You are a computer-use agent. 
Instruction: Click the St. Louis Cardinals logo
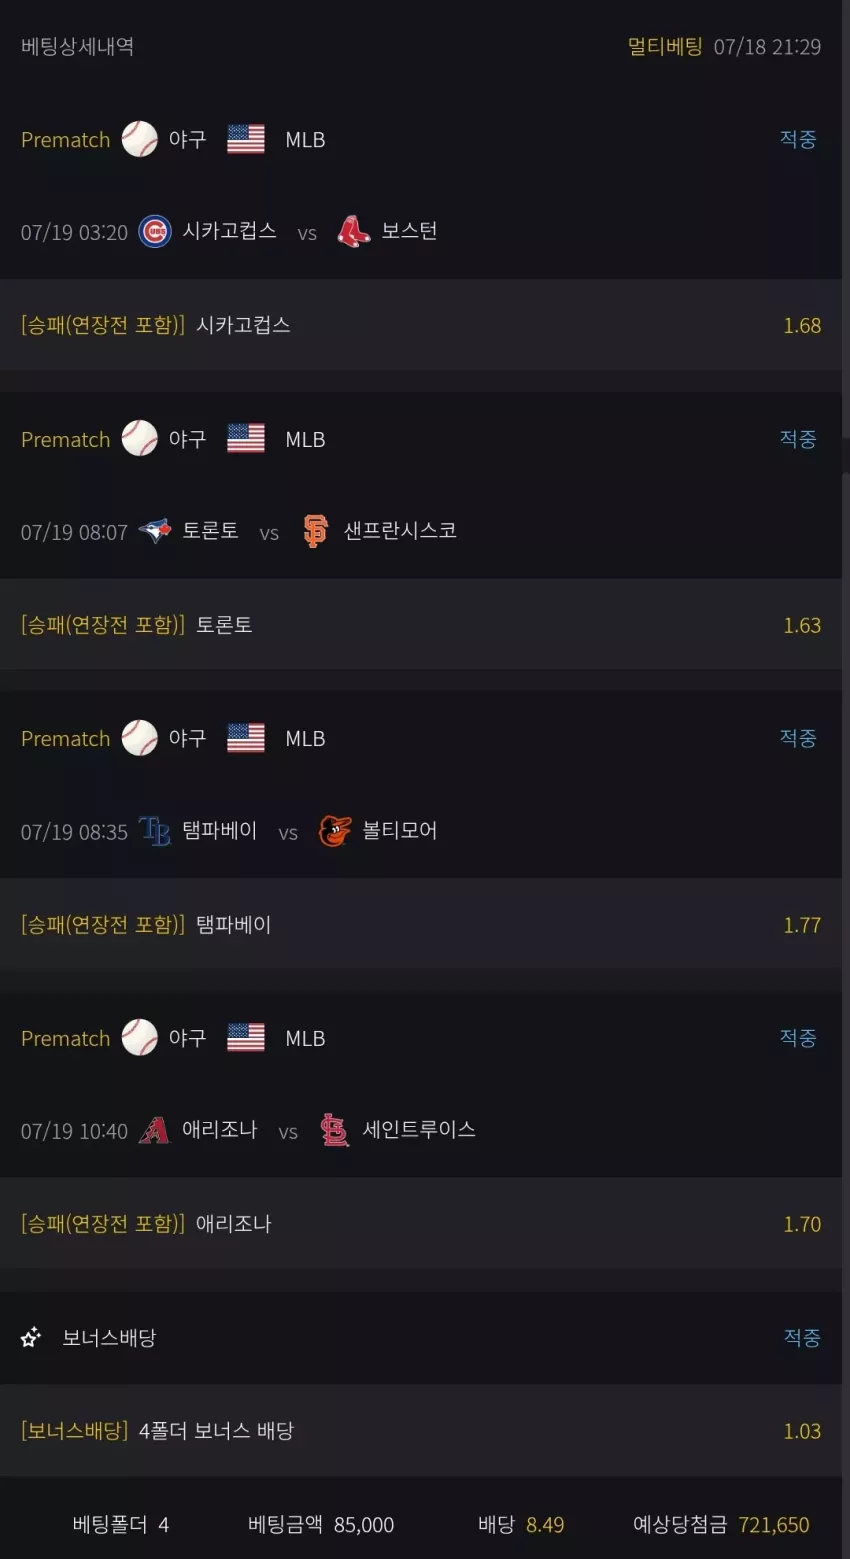tap(334, 1130)
